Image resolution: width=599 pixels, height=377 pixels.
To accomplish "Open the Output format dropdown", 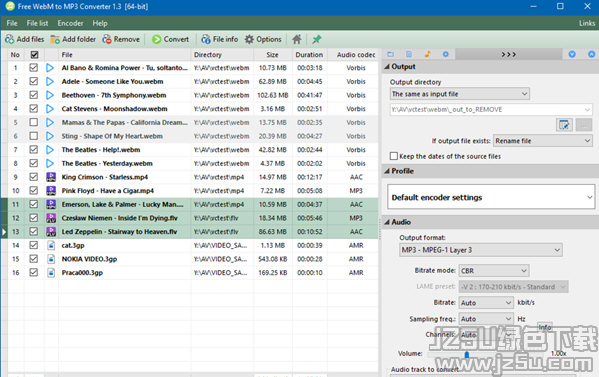I will pos(481,250).
